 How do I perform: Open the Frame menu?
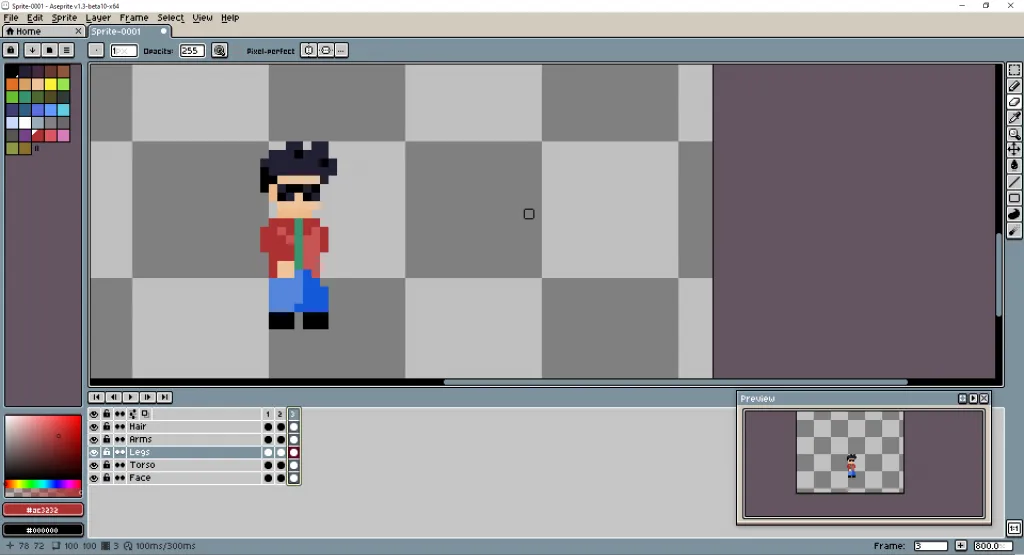click(x=134, y=18)
